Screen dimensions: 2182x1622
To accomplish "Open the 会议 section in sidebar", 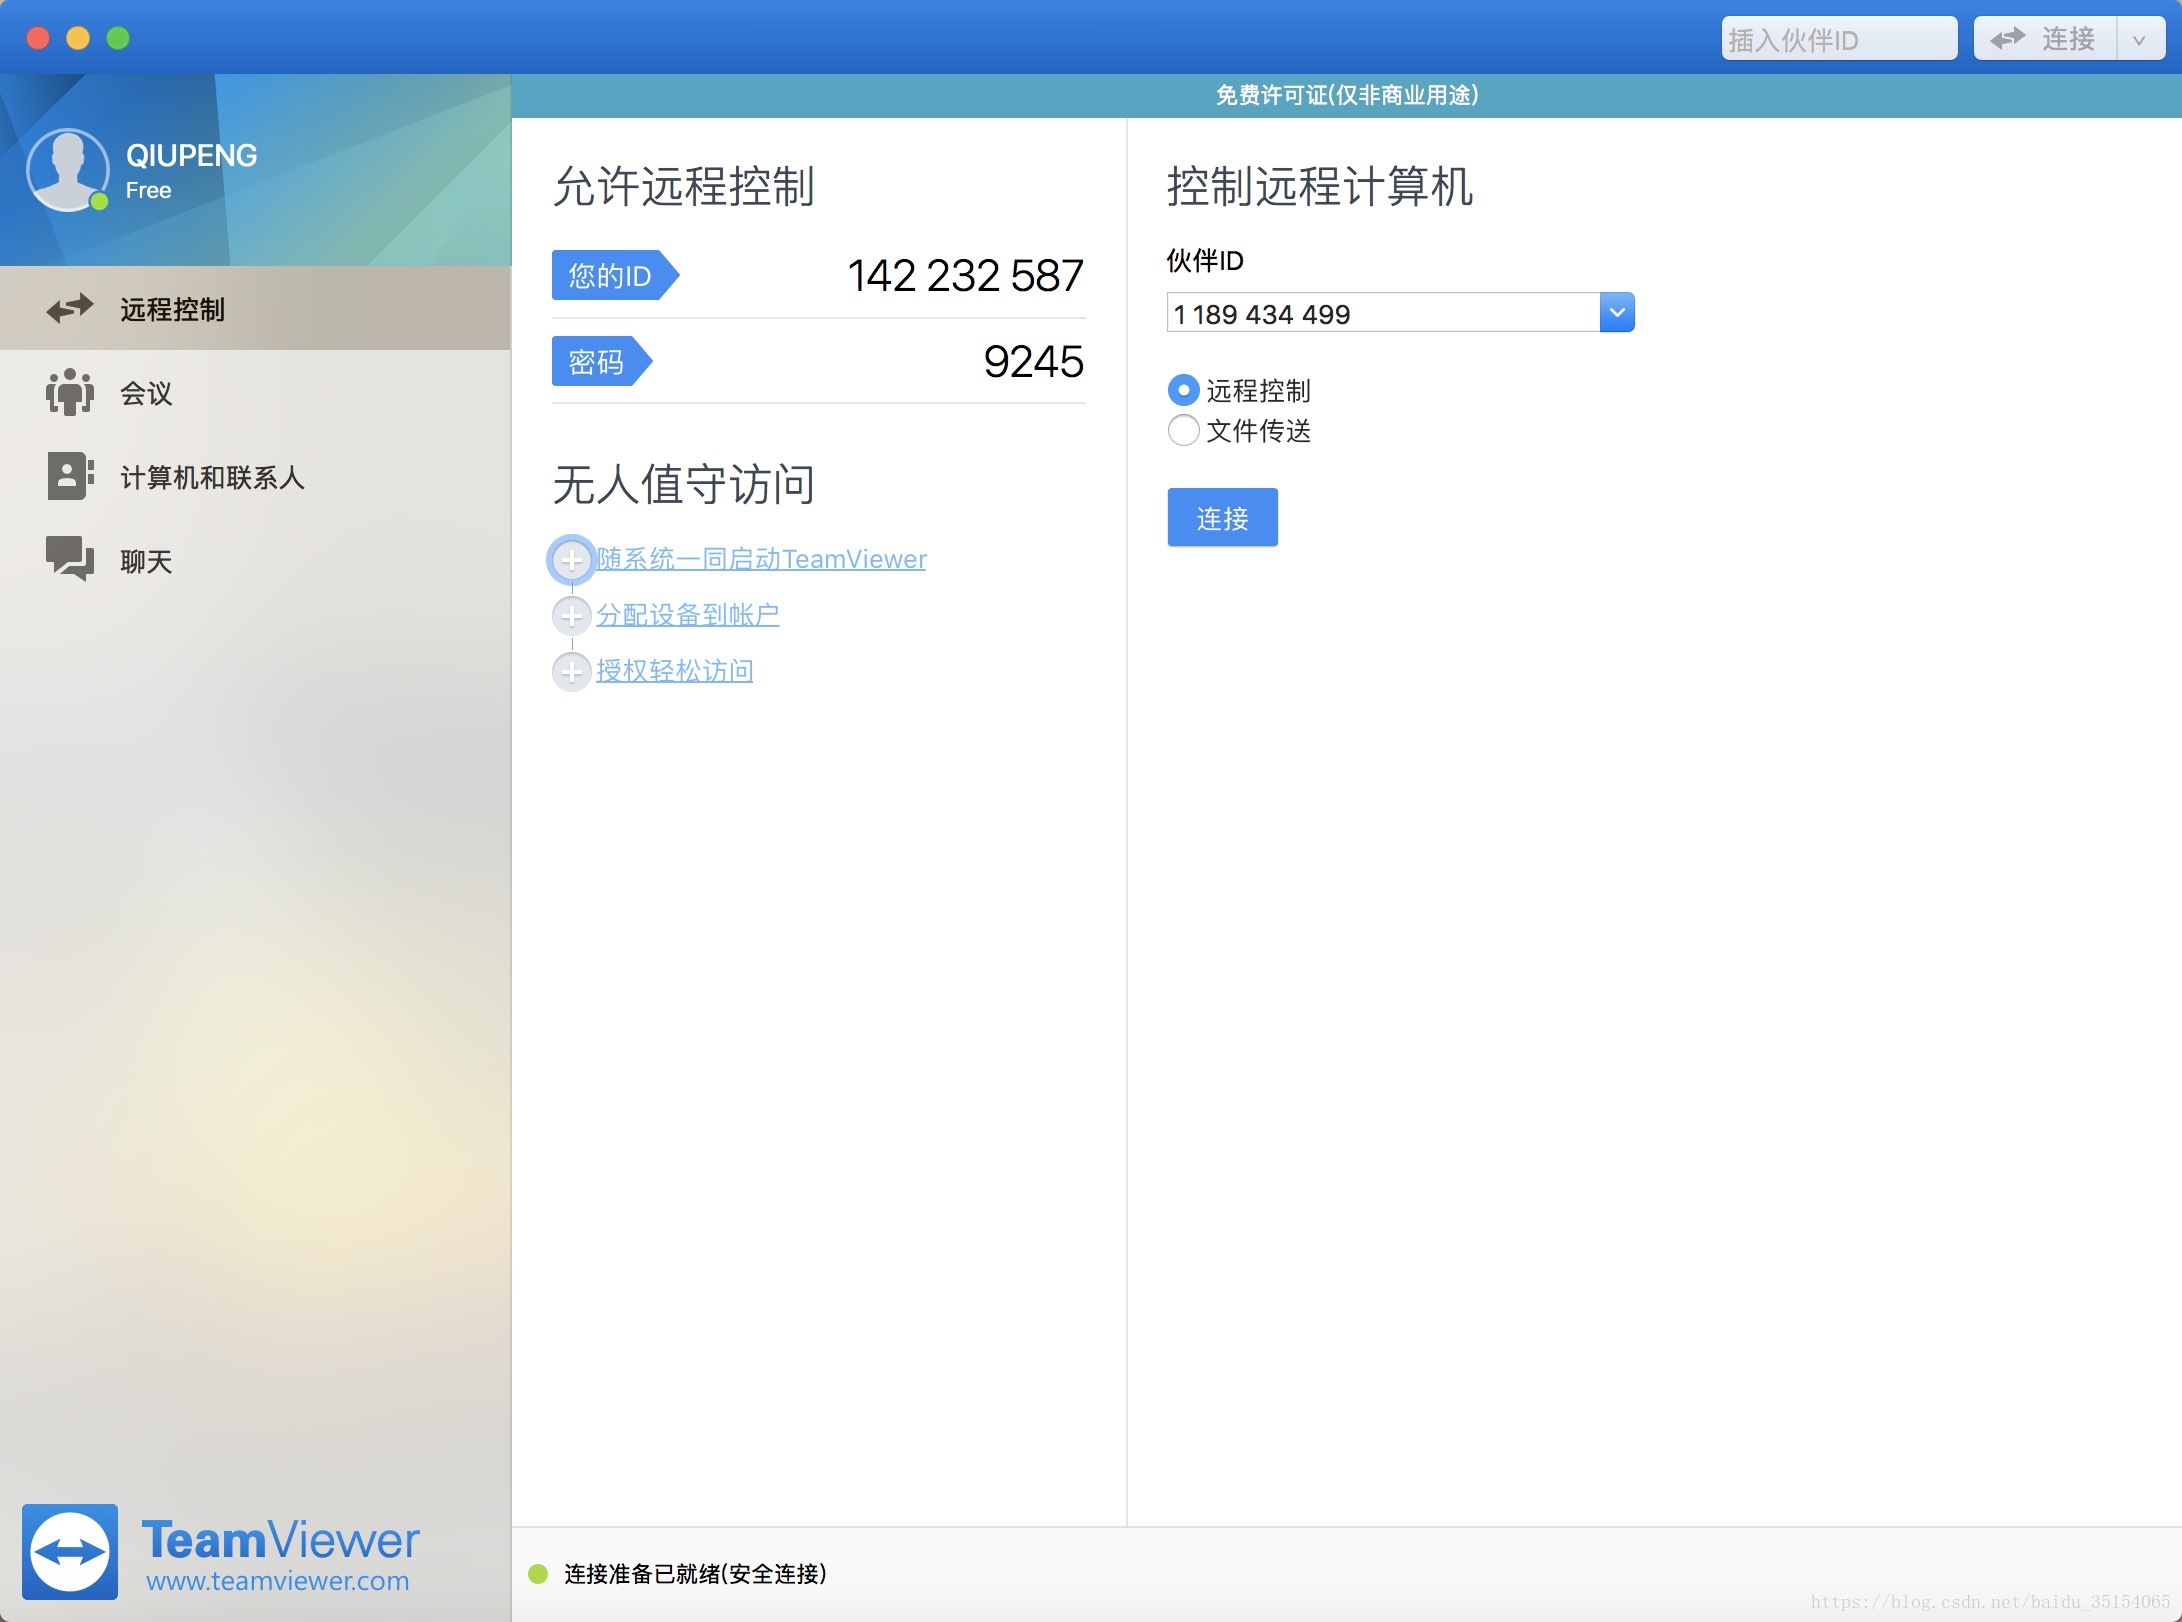I will click(146, 393).
